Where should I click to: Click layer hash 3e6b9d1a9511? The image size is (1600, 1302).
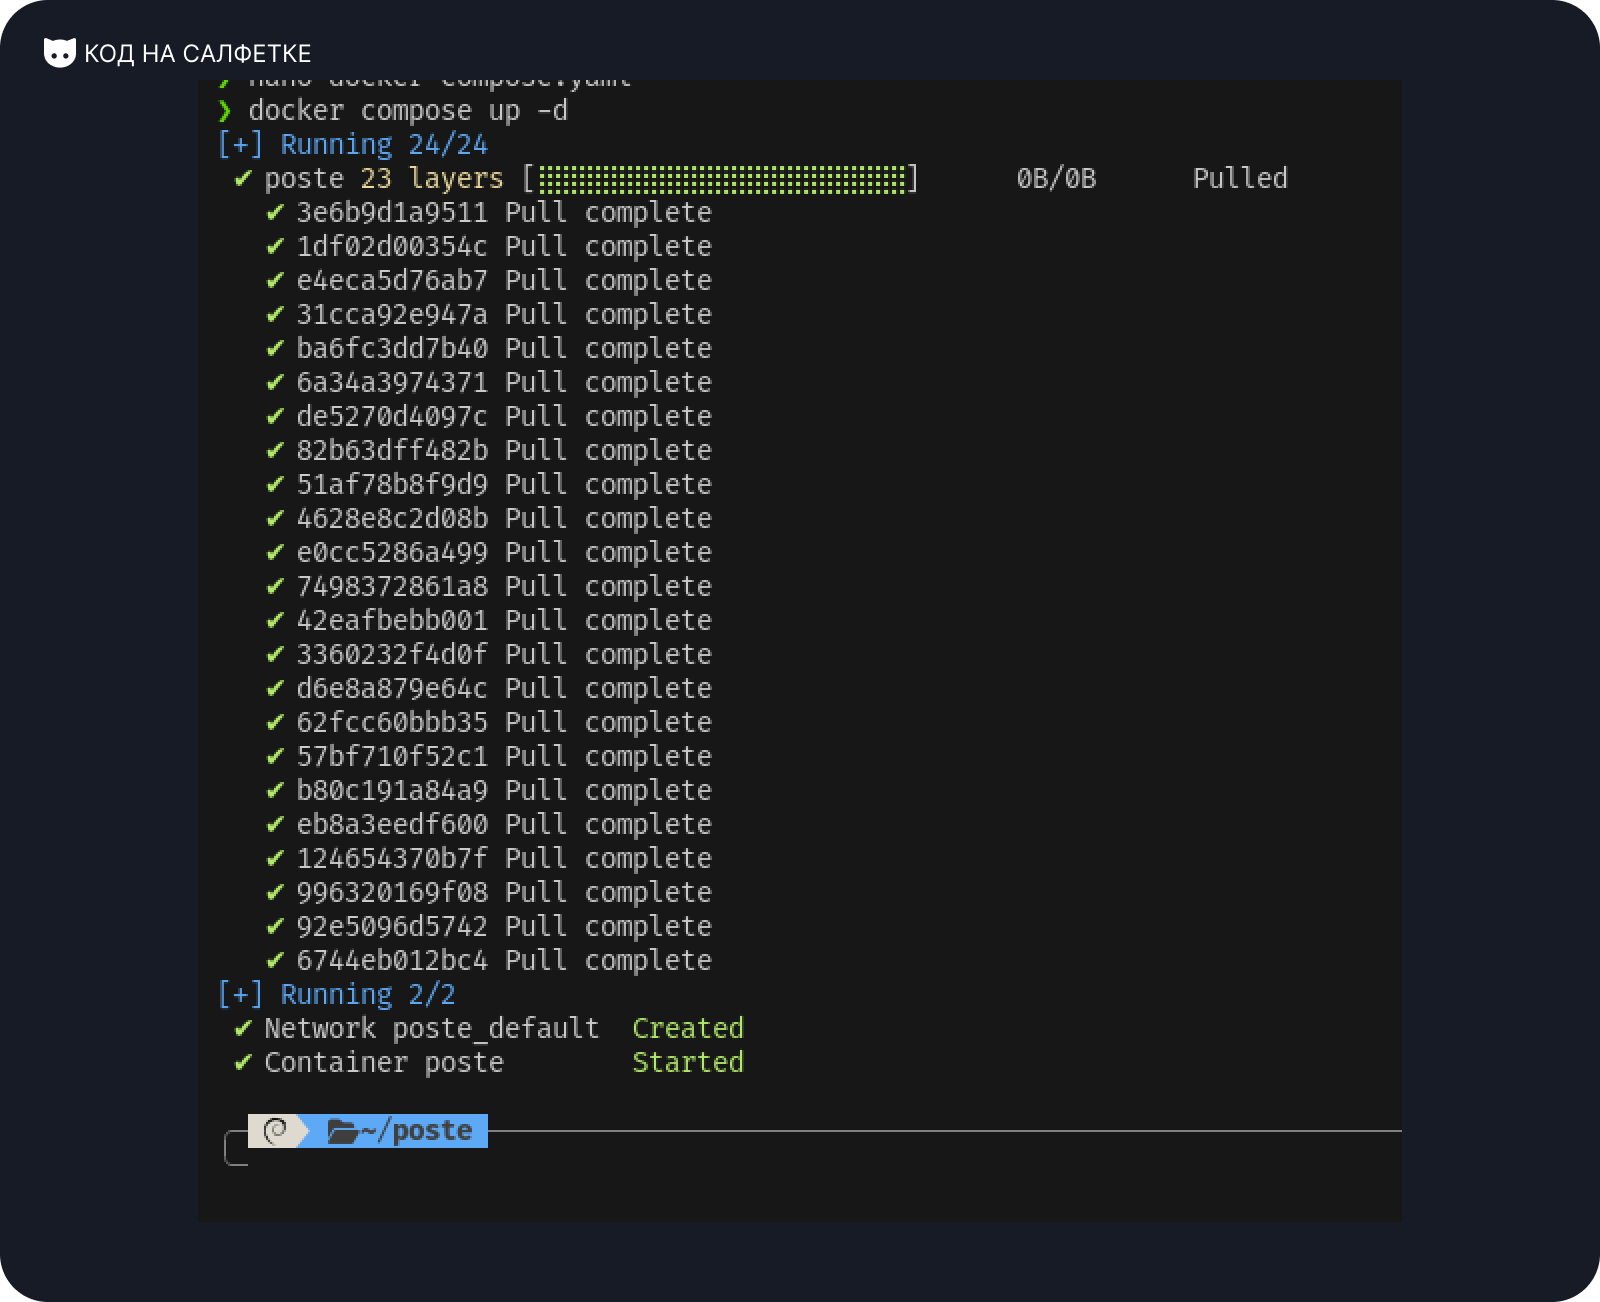click(392, 212)
